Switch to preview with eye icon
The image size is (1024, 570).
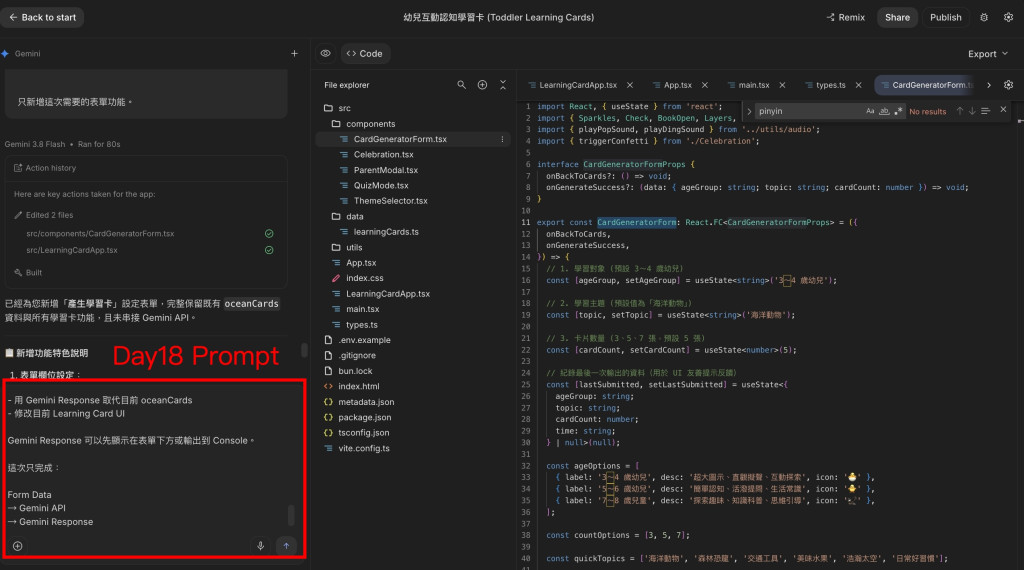pyautogui.click(x=325, y=54)
